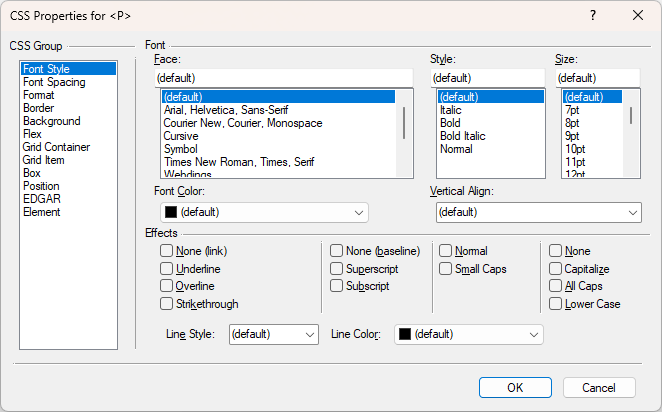Click the black Font Color swatch
Screen dimensions: 662x412
coord(171,212)
